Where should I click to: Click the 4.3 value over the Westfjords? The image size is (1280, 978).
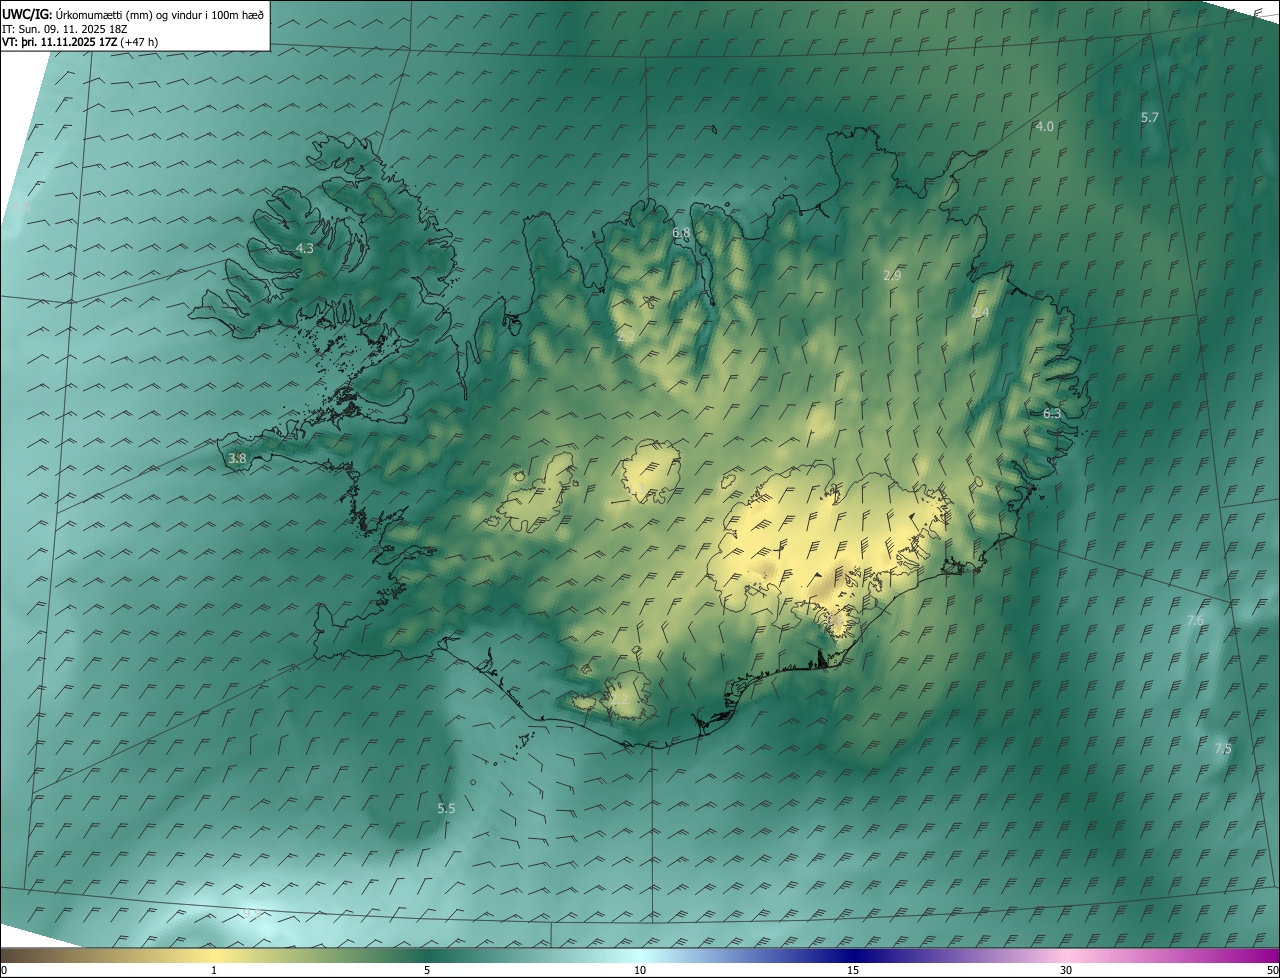click(305, 248)
